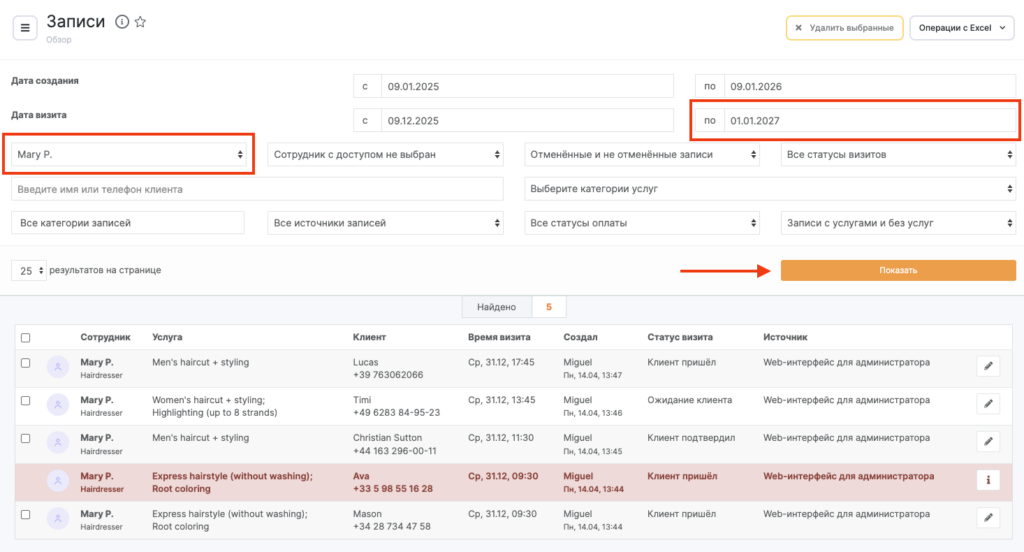Open the hamburger menu button
Screen dimensions: 1024x552
(25, 27)
